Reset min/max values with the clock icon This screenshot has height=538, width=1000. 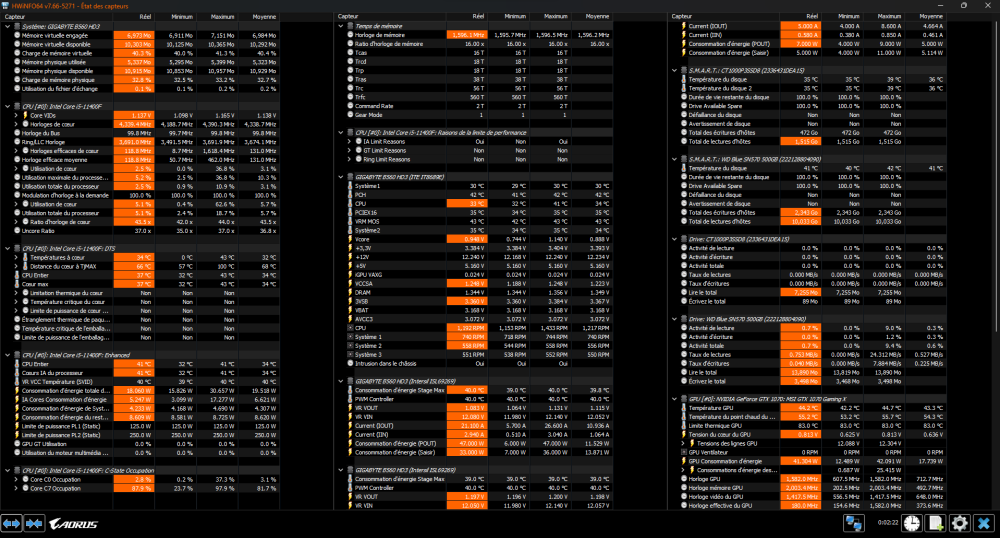(912, 523)
